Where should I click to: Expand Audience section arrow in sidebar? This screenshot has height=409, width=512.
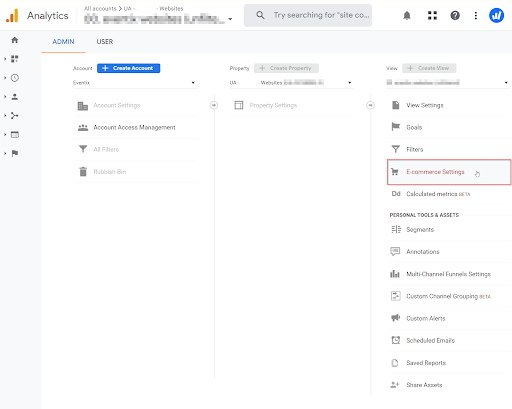(5, 97)
